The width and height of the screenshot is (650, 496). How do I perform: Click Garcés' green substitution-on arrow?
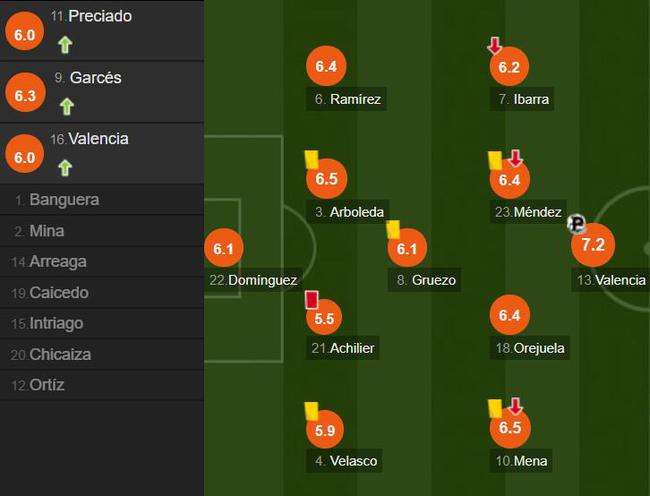(x=67, y=106)
